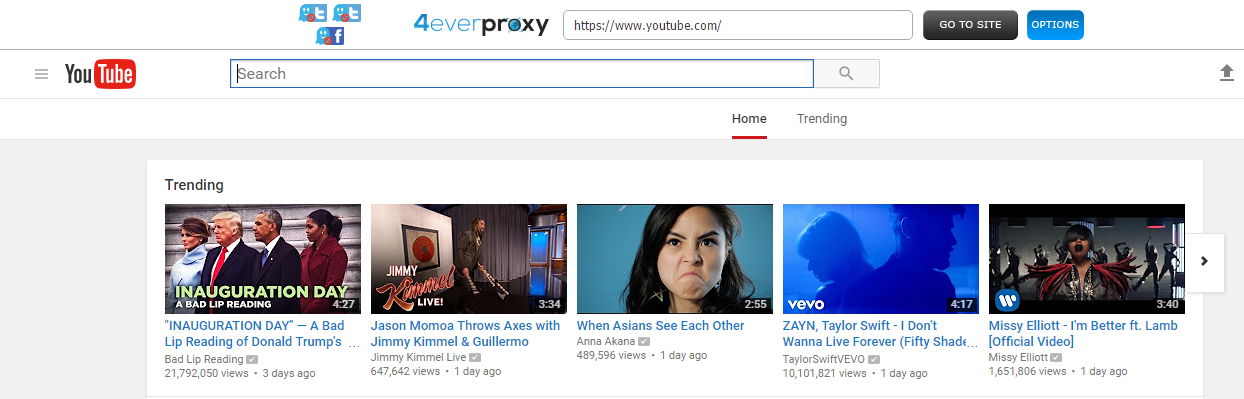Image resolution: width=1244 pixels, height=399 pixels.
Task: Click verified badge next to TaylorSwiftVEVO
Action: (874, 359)
